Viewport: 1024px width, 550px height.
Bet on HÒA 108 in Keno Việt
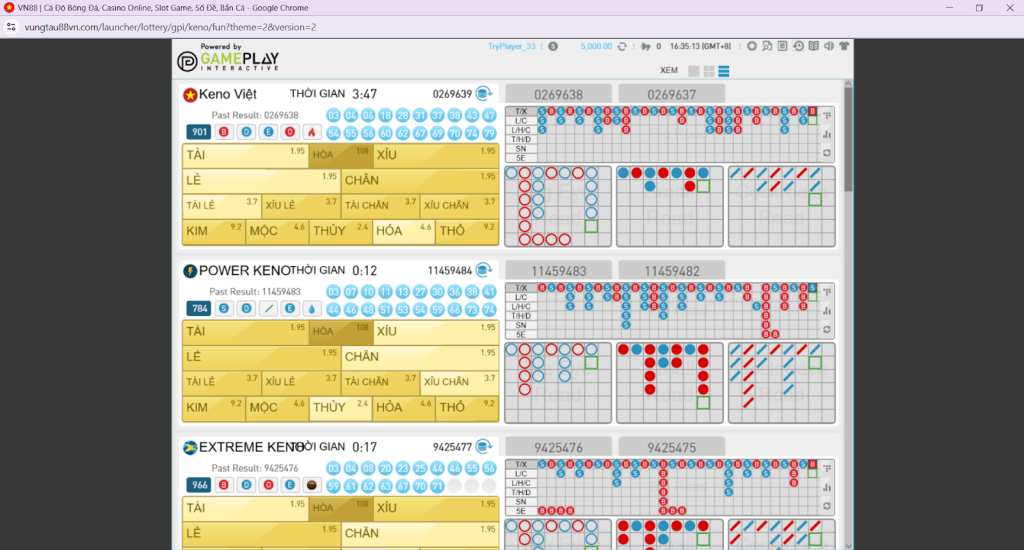pyautogui.click(x=340, y=155)
